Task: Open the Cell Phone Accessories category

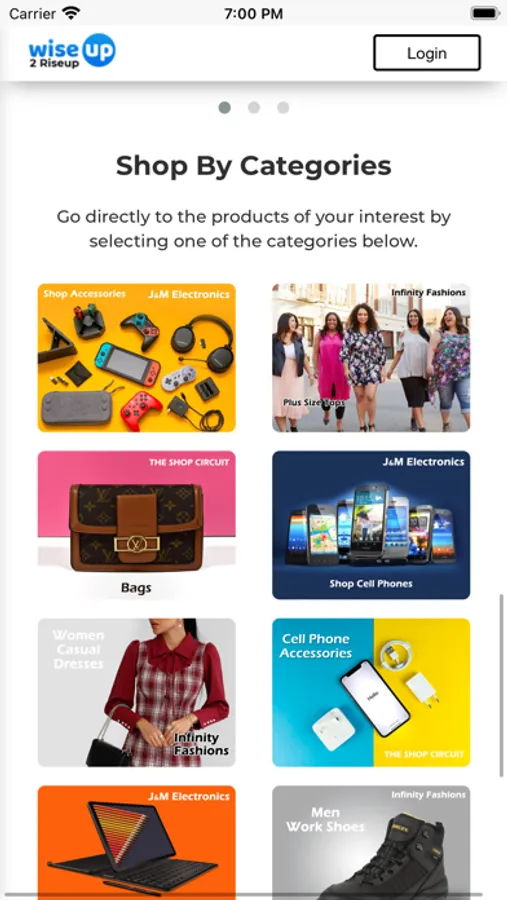Action: [x=371, y=692]
